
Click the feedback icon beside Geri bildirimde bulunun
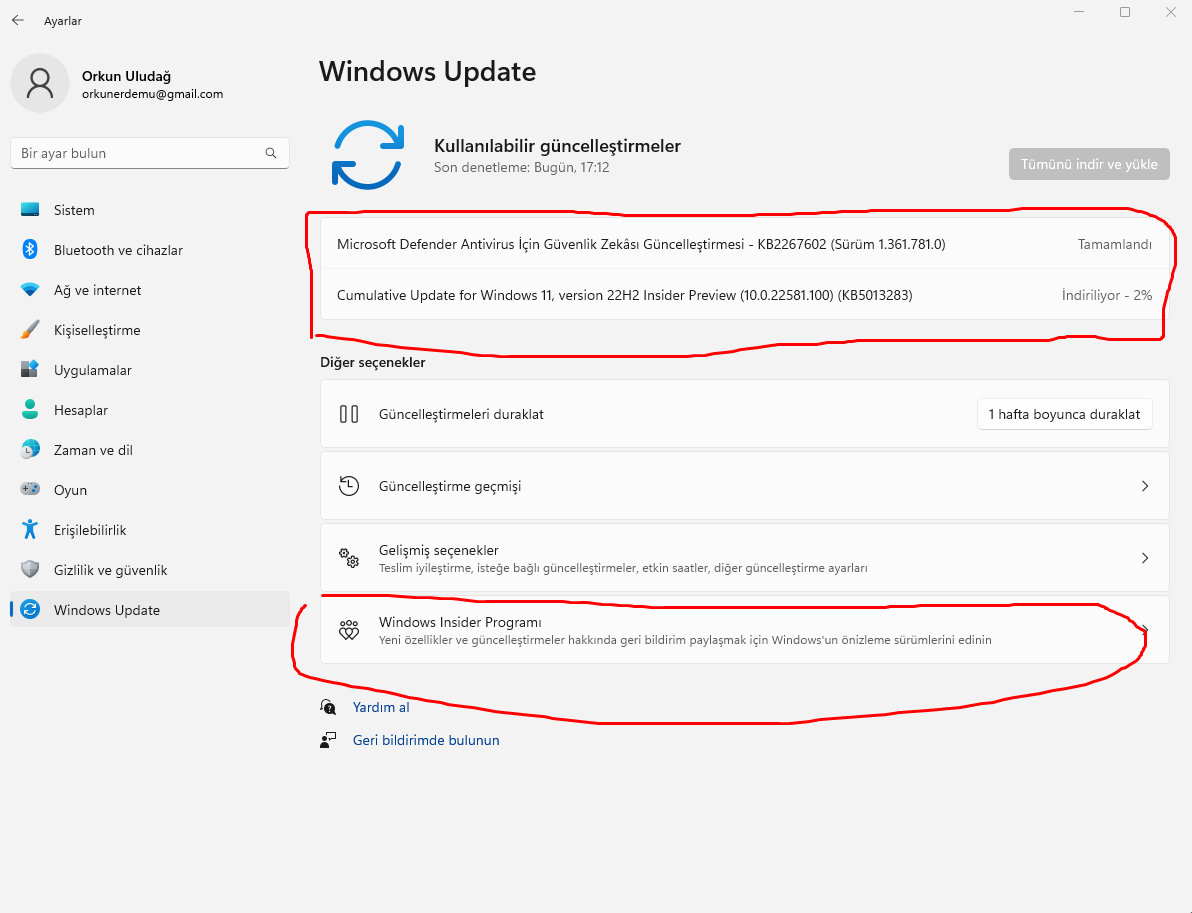328,740
